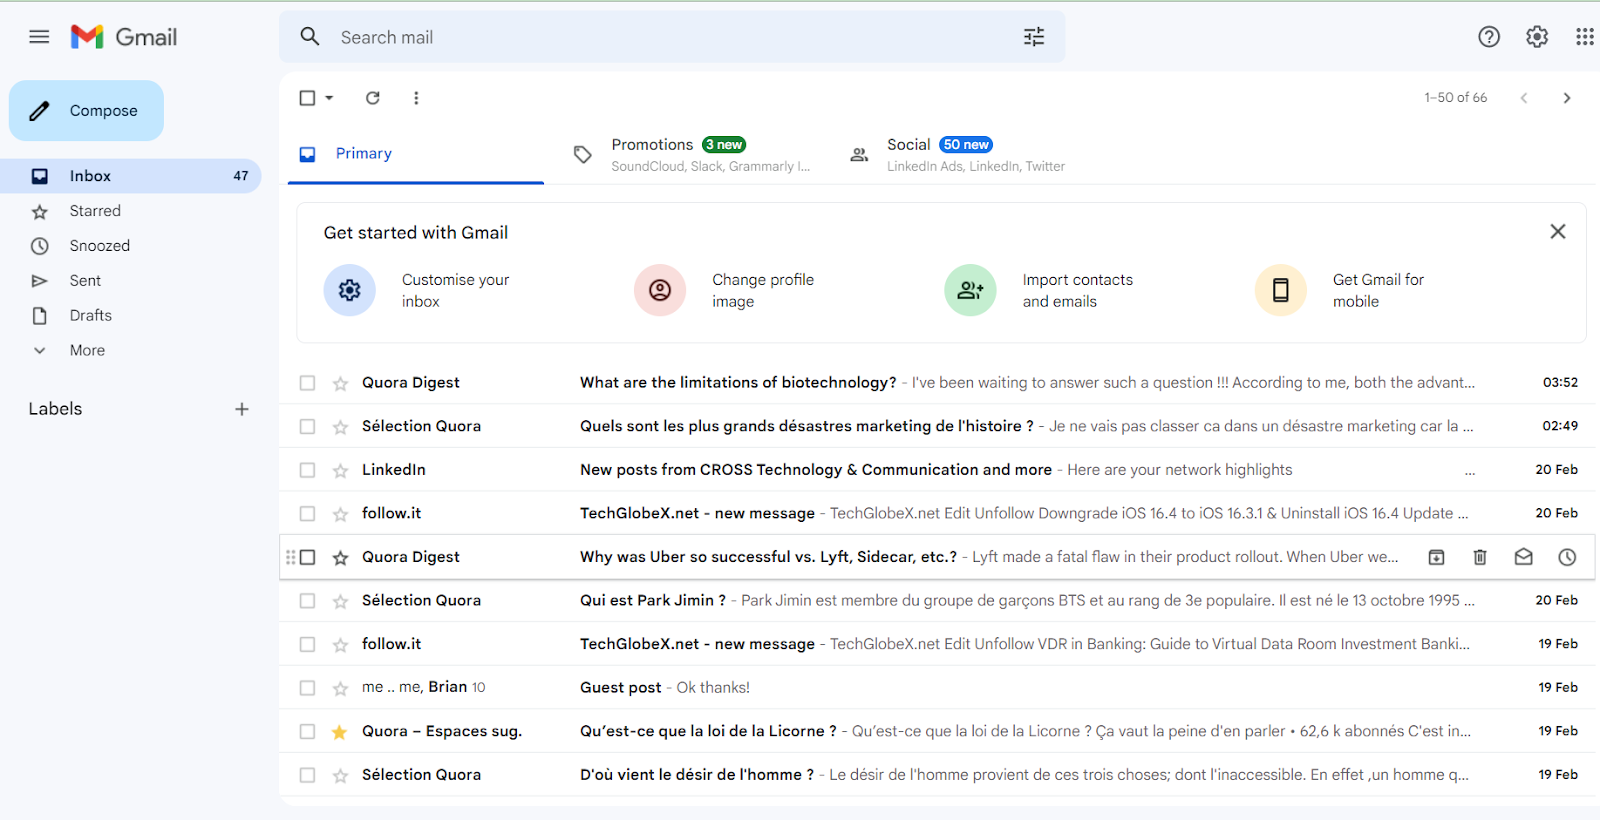1600x820 pixels.
Task: Select the Guest post email checkbox
Action: (307, 688)
